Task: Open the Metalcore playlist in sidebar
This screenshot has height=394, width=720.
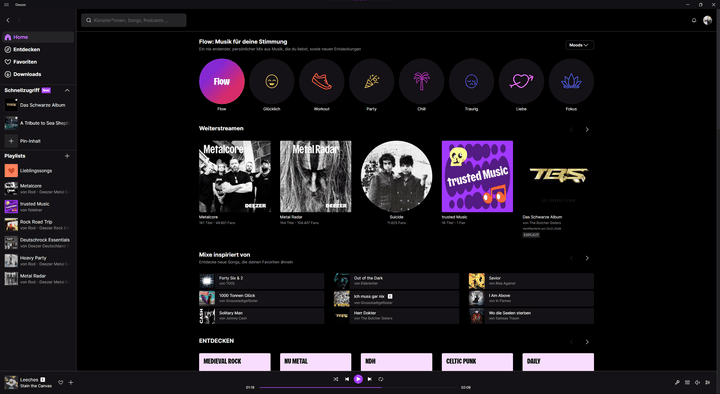Action: pos(38,189)
